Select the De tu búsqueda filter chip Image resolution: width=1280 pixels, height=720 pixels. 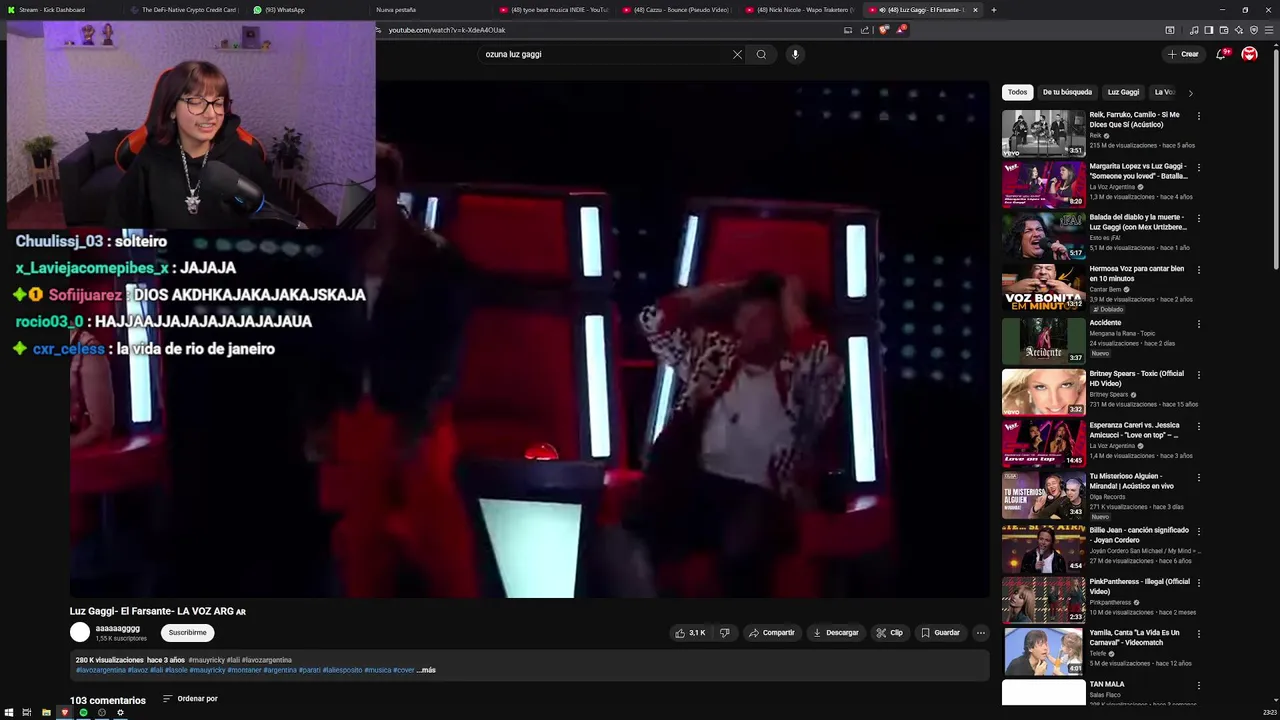(x=1067, y=92)
